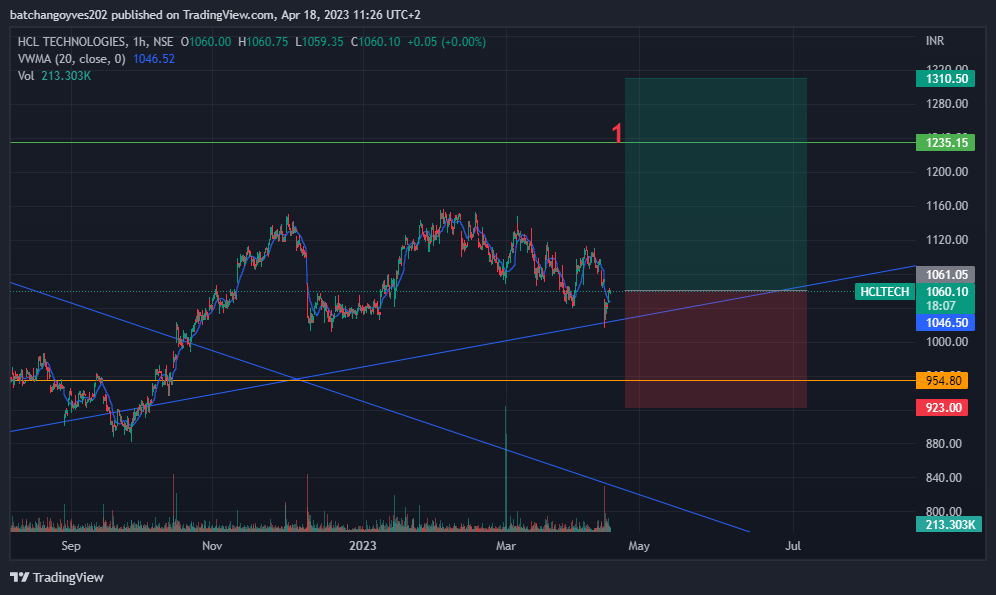Click the blue 1046.50 VWMA price label
This screenshot has width=996, height=595.
tap(946, 323)
